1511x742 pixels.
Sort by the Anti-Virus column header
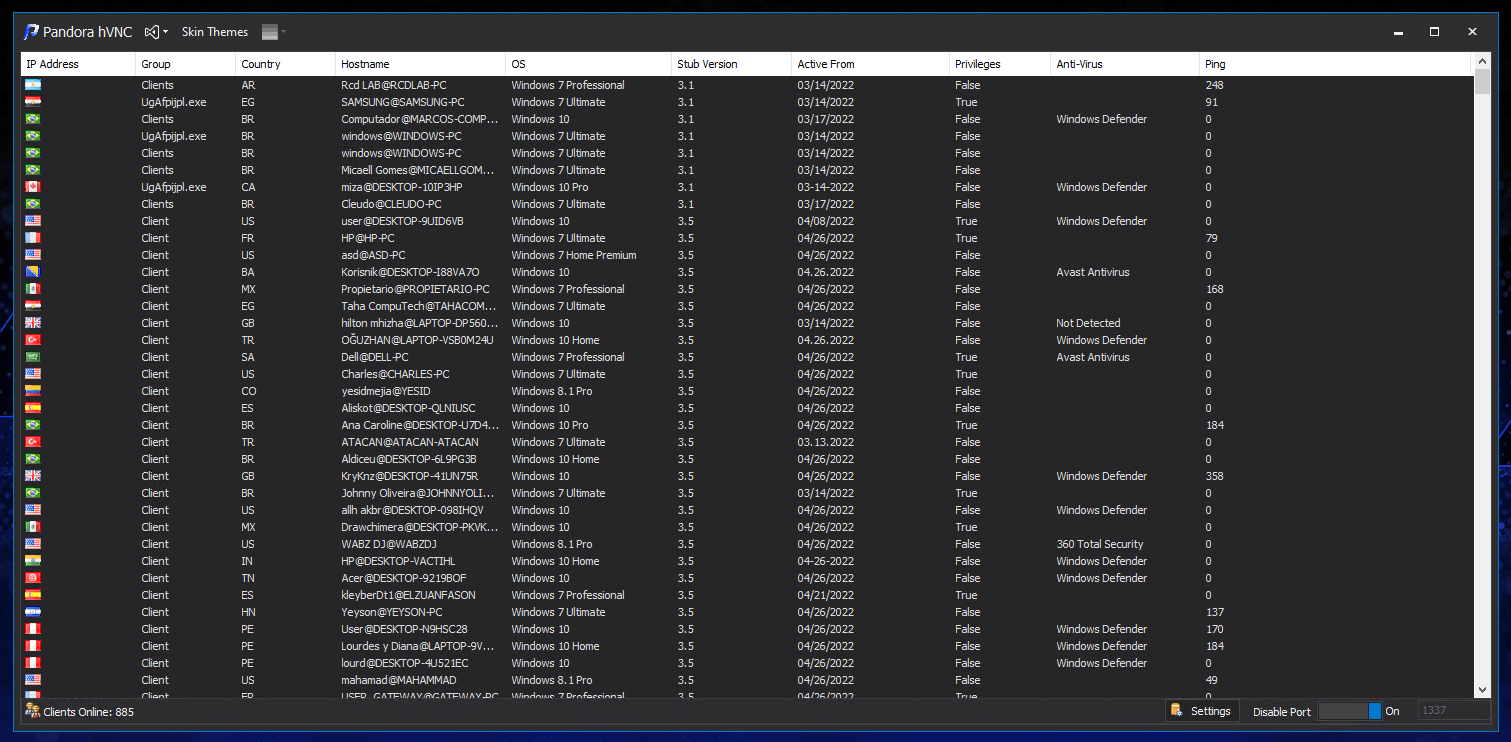click(x=1125, y=64)
